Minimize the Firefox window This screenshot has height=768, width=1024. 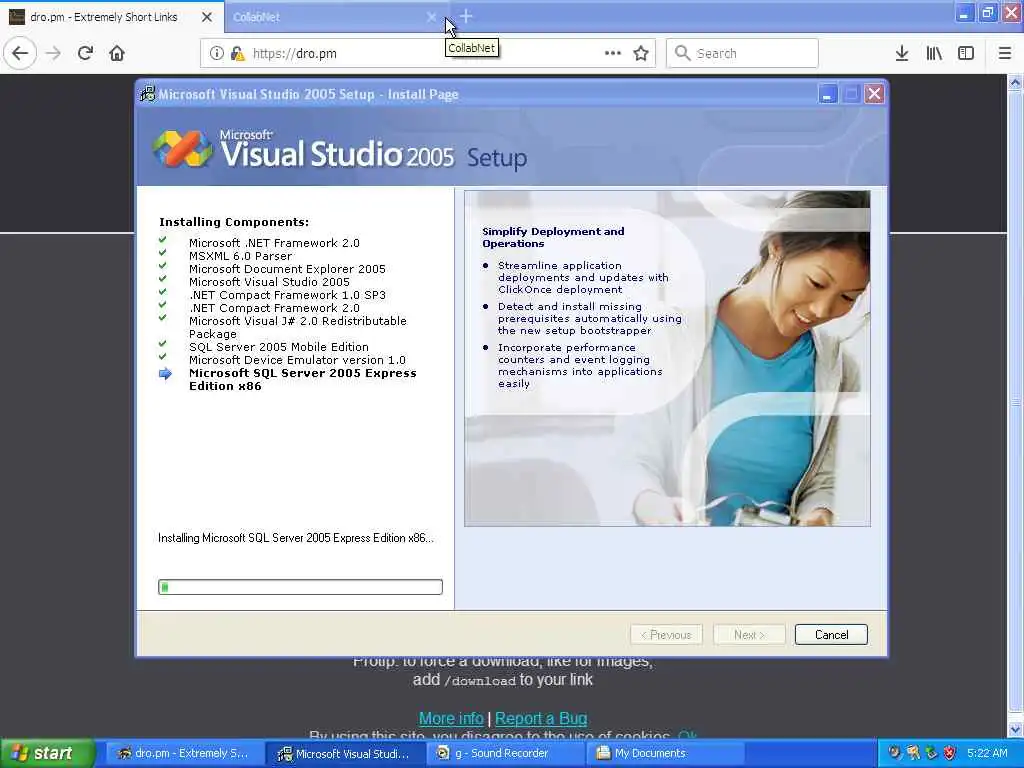pos(964,13)
